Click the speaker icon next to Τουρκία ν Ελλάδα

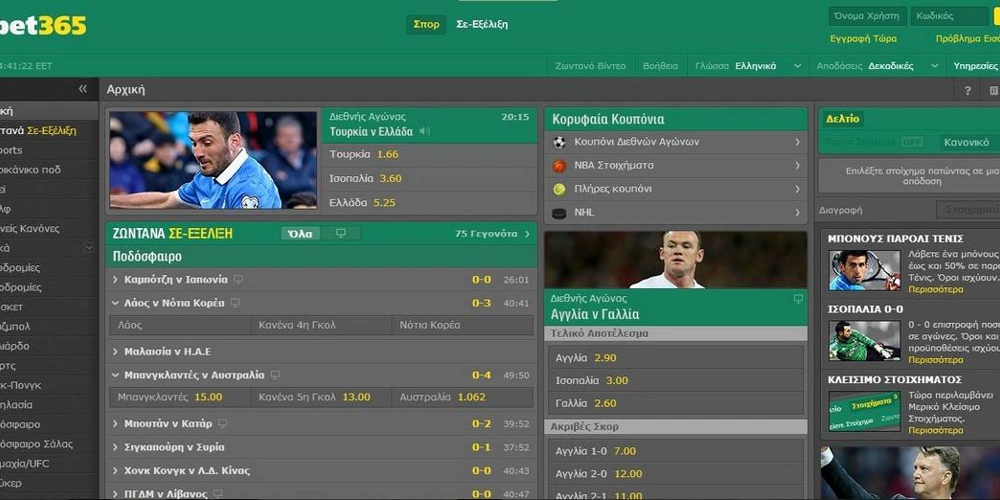click(x=425, y=131)
